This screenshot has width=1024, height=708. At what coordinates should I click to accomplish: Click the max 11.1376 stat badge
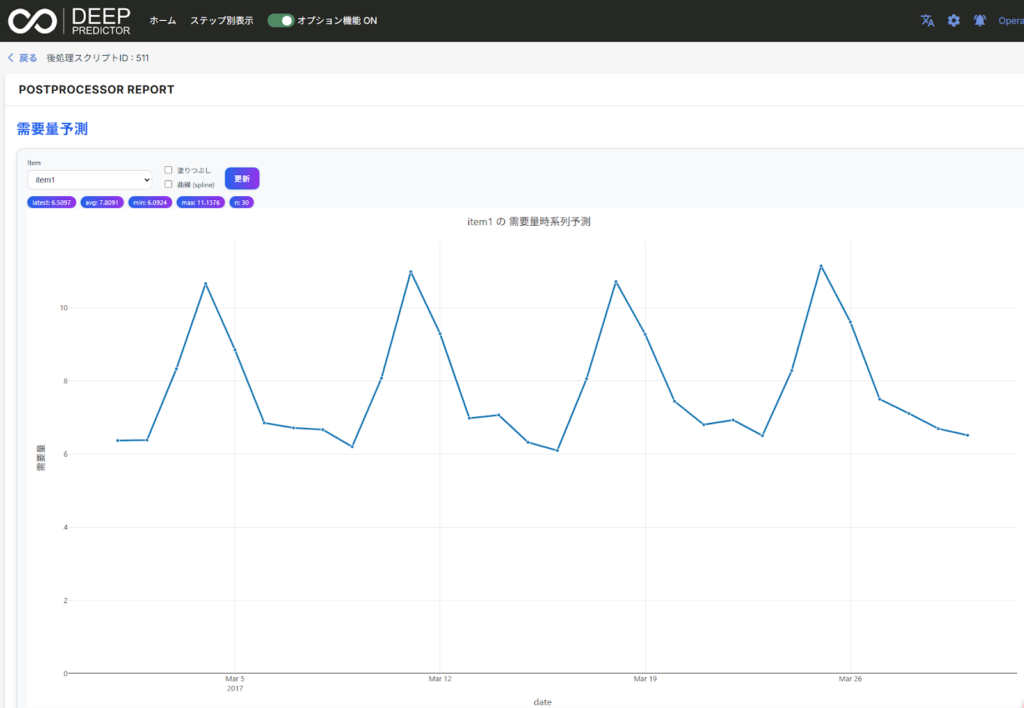200,202
